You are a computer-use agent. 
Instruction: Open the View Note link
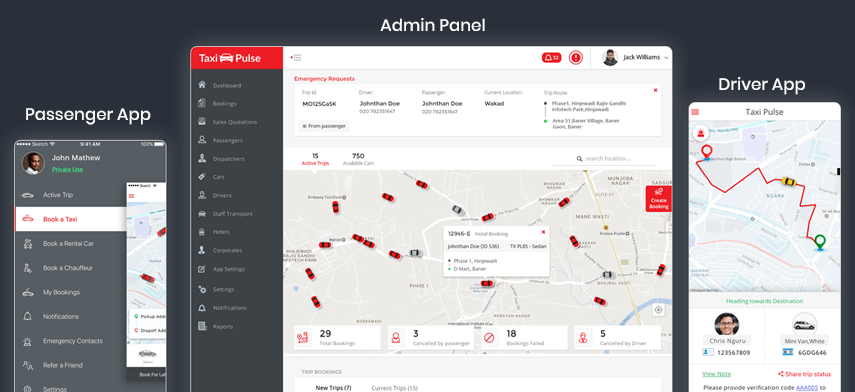click(x=716, y=374)
